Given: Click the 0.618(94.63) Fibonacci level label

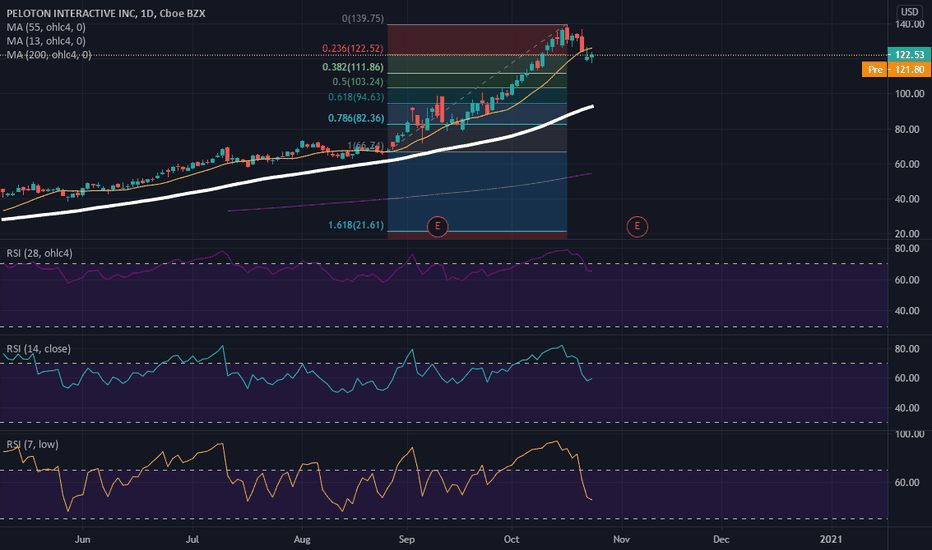Looking at the screenshot, I should [x=356, y=97].
